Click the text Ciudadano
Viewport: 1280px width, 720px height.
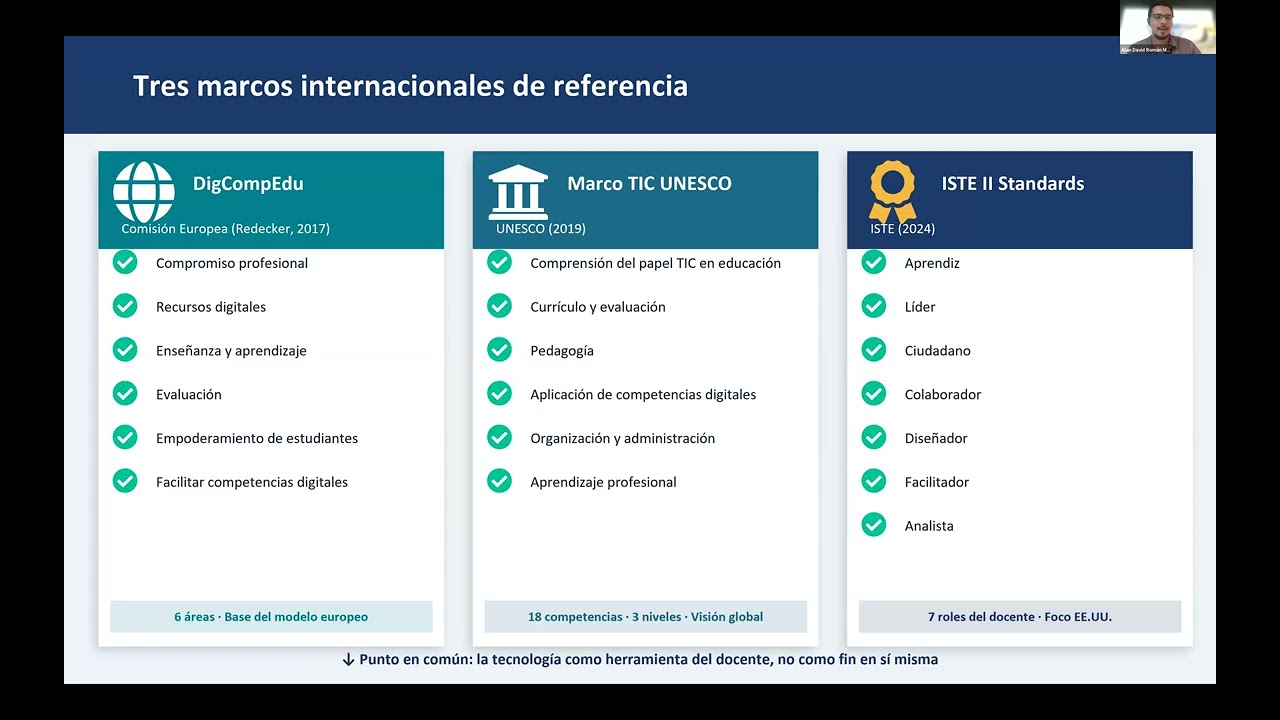938,351
